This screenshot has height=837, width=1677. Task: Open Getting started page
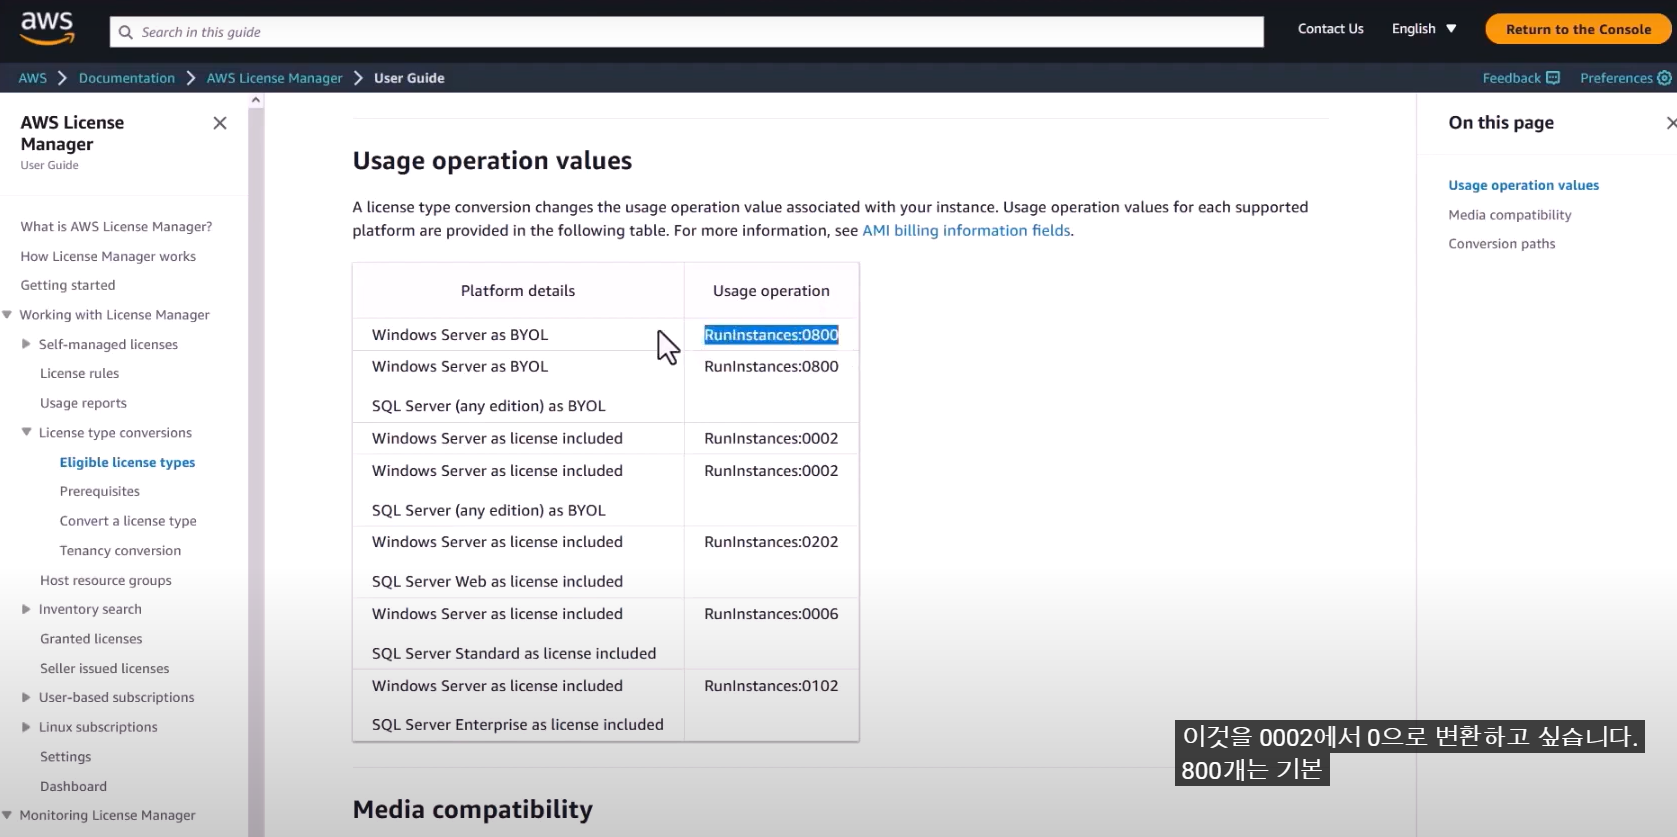point(68,285)
